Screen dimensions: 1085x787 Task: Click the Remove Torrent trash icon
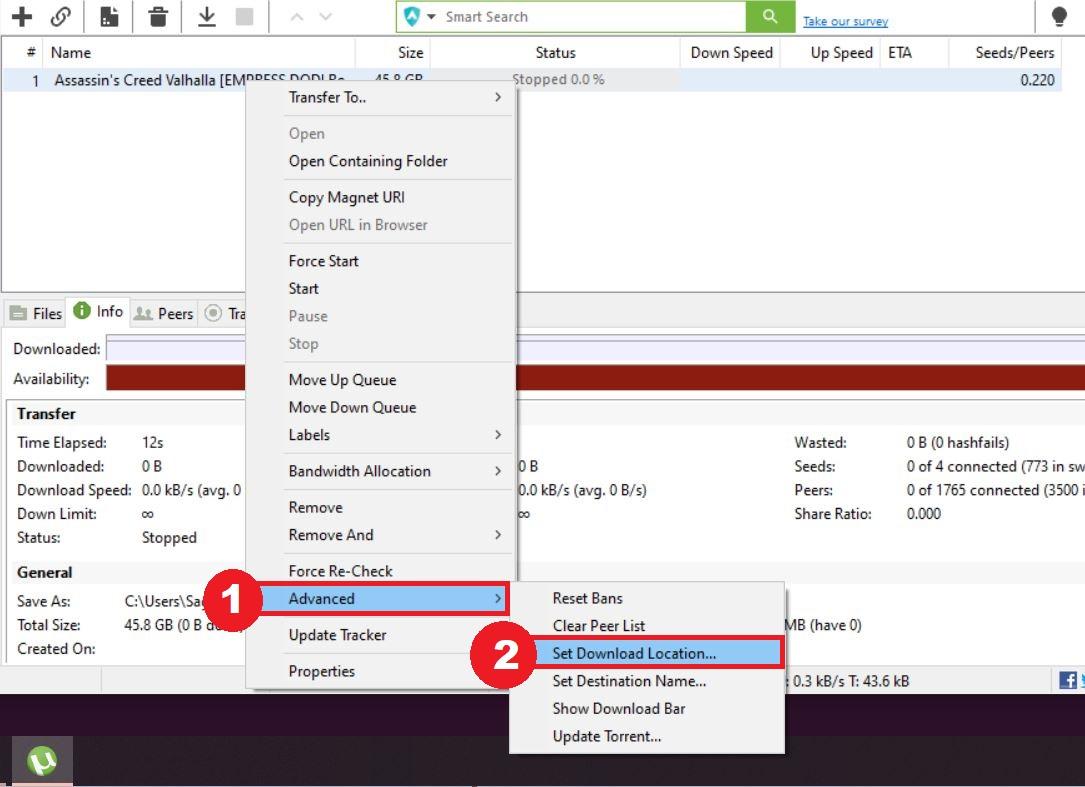(158, 16)
